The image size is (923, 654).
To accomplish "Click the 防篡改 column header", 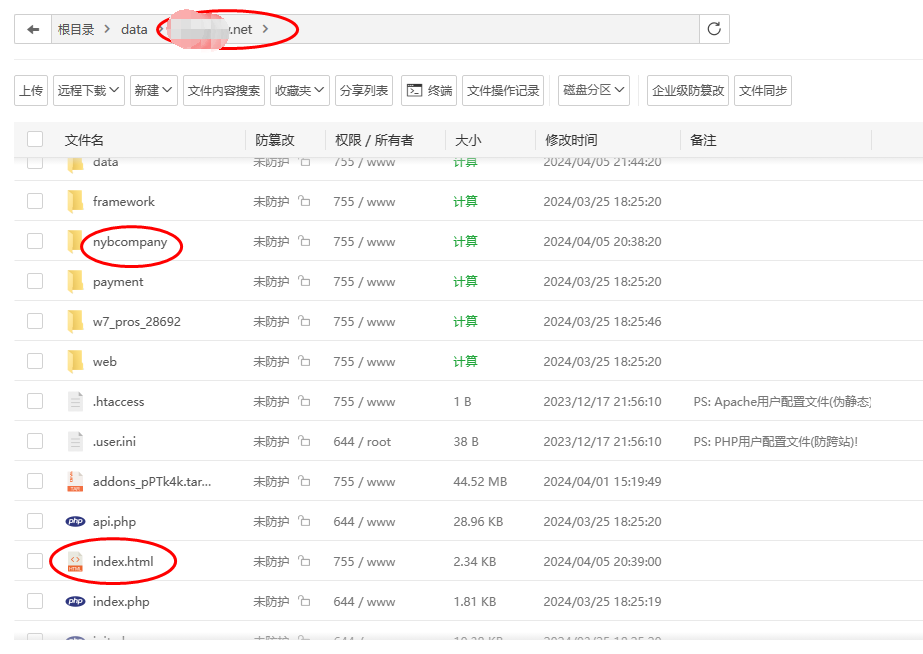I will (x=275, y=140).
